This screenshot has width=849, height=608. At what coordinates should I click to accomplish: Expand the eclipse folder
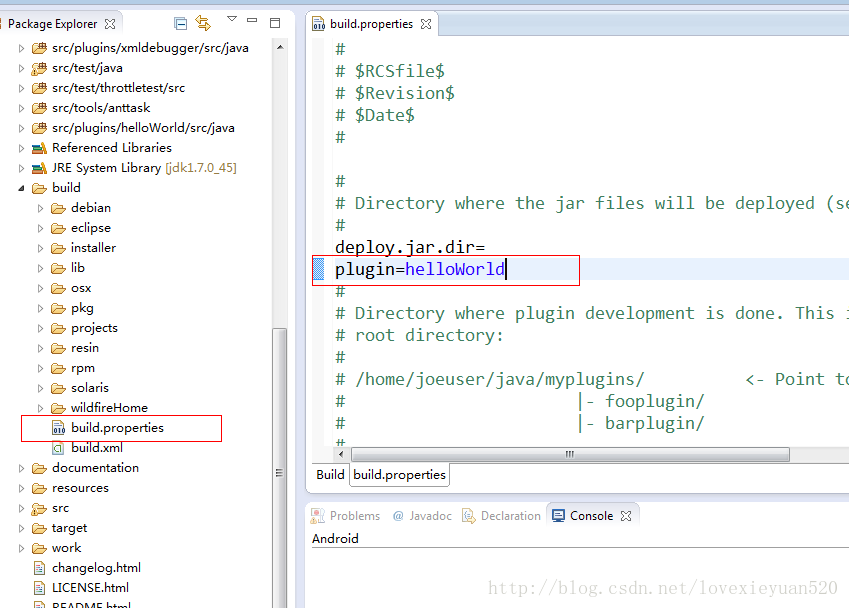40,228
